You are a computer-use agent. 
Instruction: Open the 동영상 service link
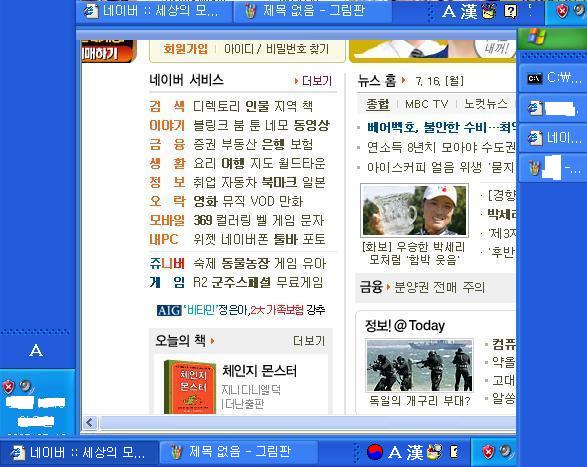[311, 125]
